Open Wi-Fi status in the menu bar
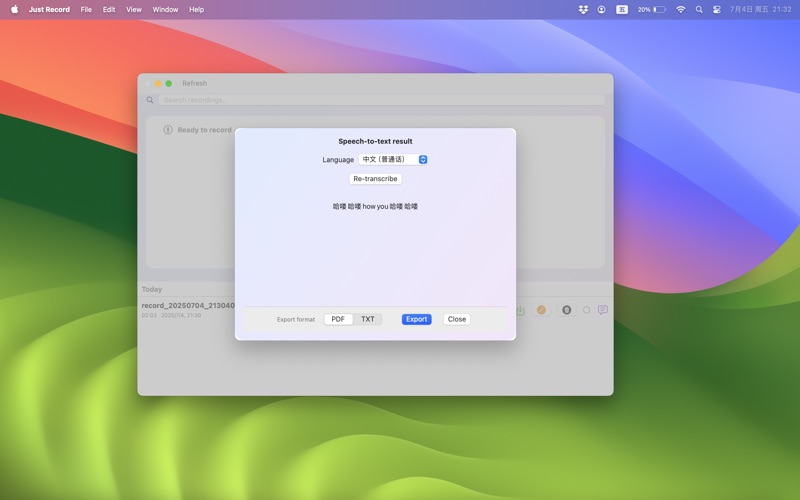Image resolution: width=800 pixels, height=500 pixels. click(681, 9)
